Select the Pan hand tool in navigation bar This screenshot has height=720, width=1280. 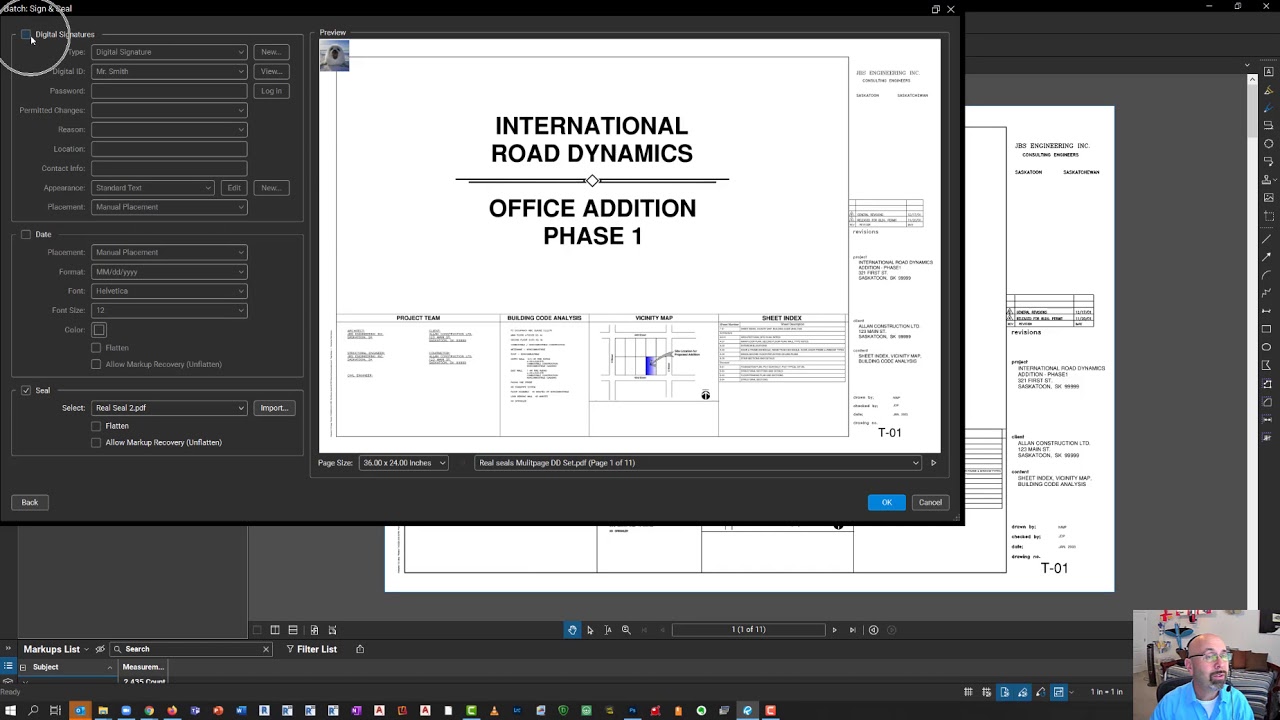coord(572,630)
